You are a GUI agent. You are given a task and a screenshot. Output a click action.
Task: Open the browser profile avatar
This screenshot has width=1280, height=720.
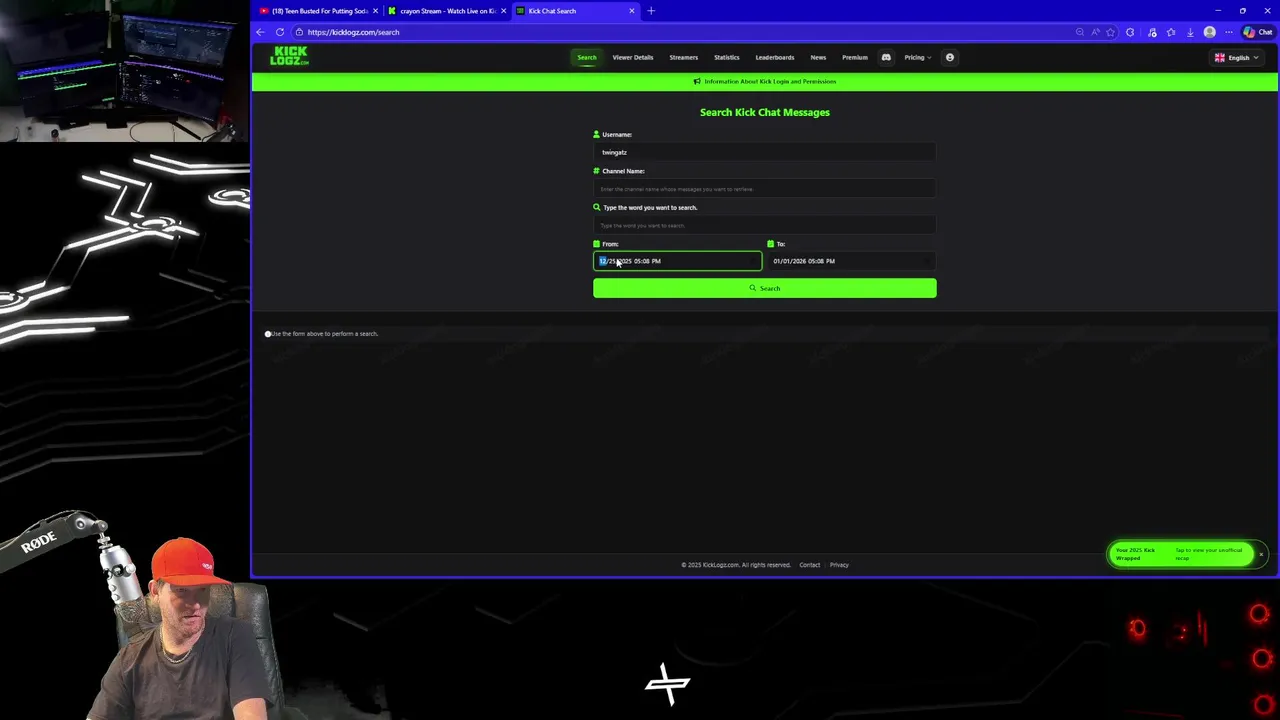tap(1209, 32)
